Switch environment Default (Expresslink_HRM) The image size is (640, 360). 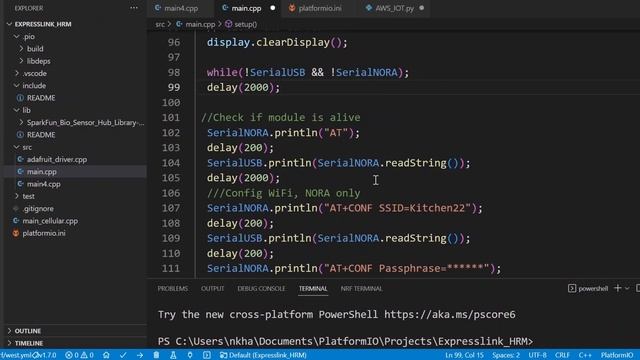pyautogui.click(x=263, y=355)
